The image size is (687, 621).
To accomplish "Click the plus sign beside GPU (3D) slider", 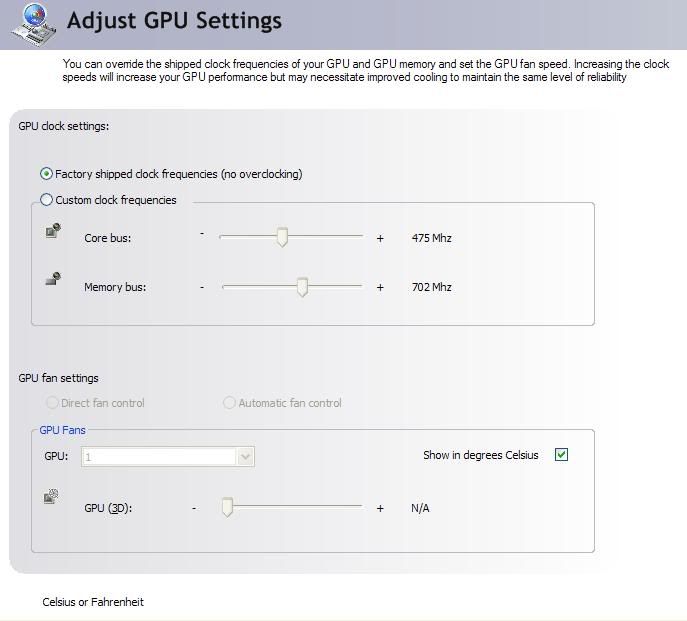I will (x=380, y=508).
